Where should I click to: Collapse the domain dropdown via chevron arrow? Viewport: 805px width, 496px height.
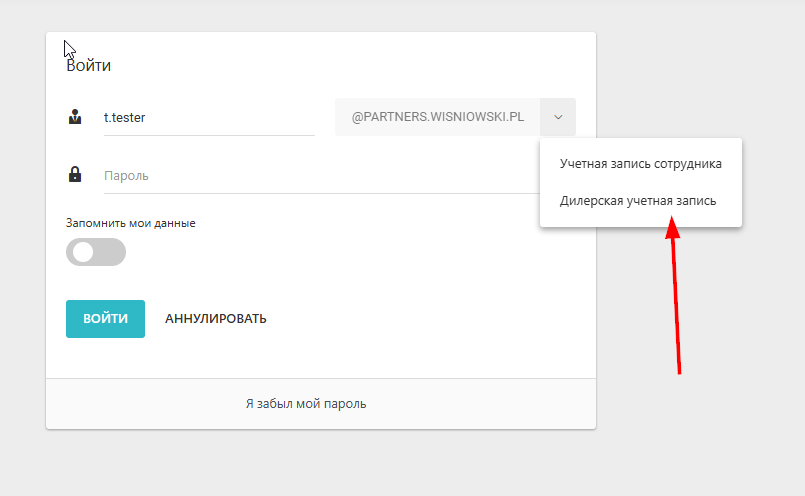(x=558, y=117)
